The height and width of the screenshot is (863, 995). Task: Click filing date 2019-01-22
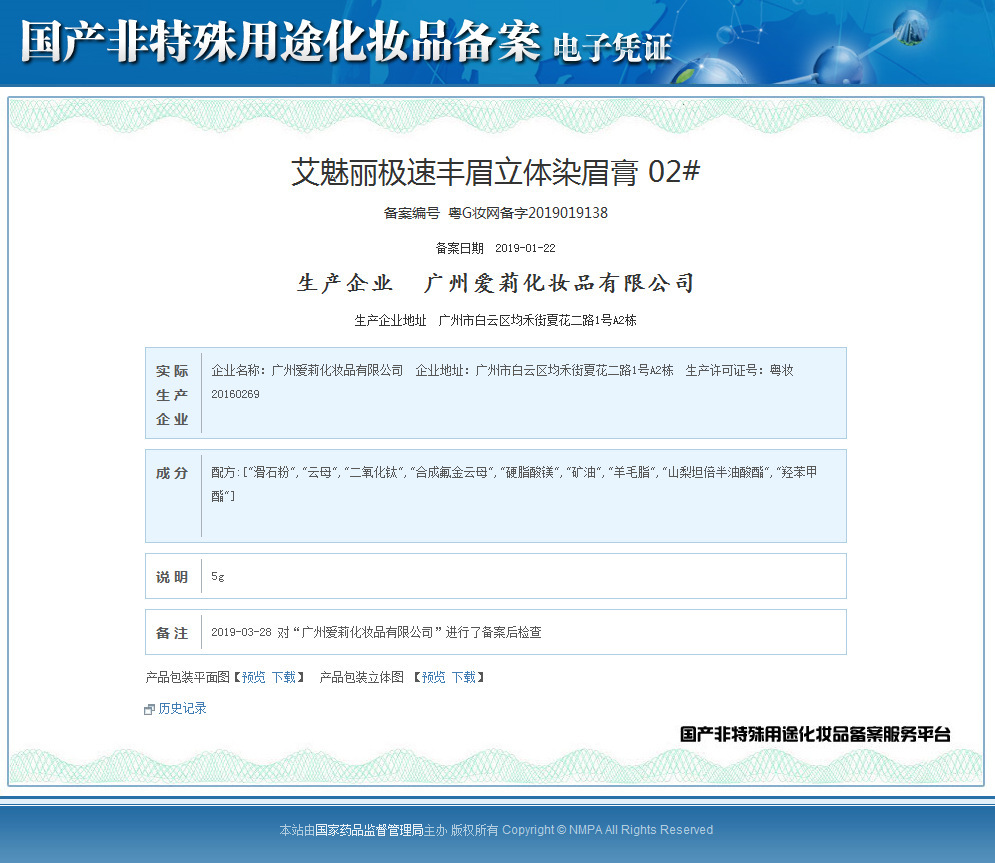(x=525, y=248)
